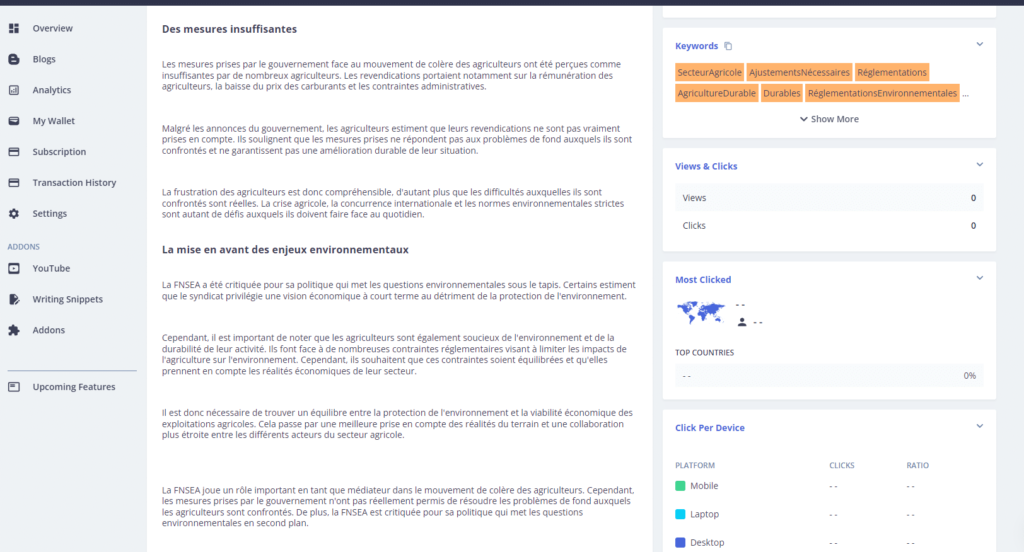Open the Overview menu item
This screenshot has height=552, width=1024.
(x=52, y=28)
